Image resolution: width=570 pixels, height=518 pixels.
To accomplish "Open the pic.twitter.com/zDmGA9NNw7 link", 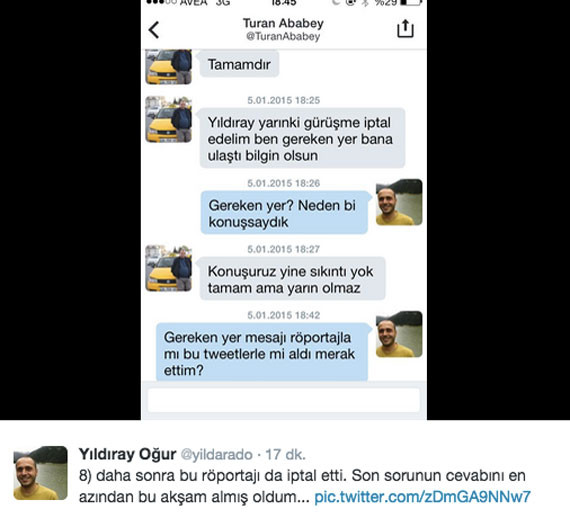I will pos(422,497).
